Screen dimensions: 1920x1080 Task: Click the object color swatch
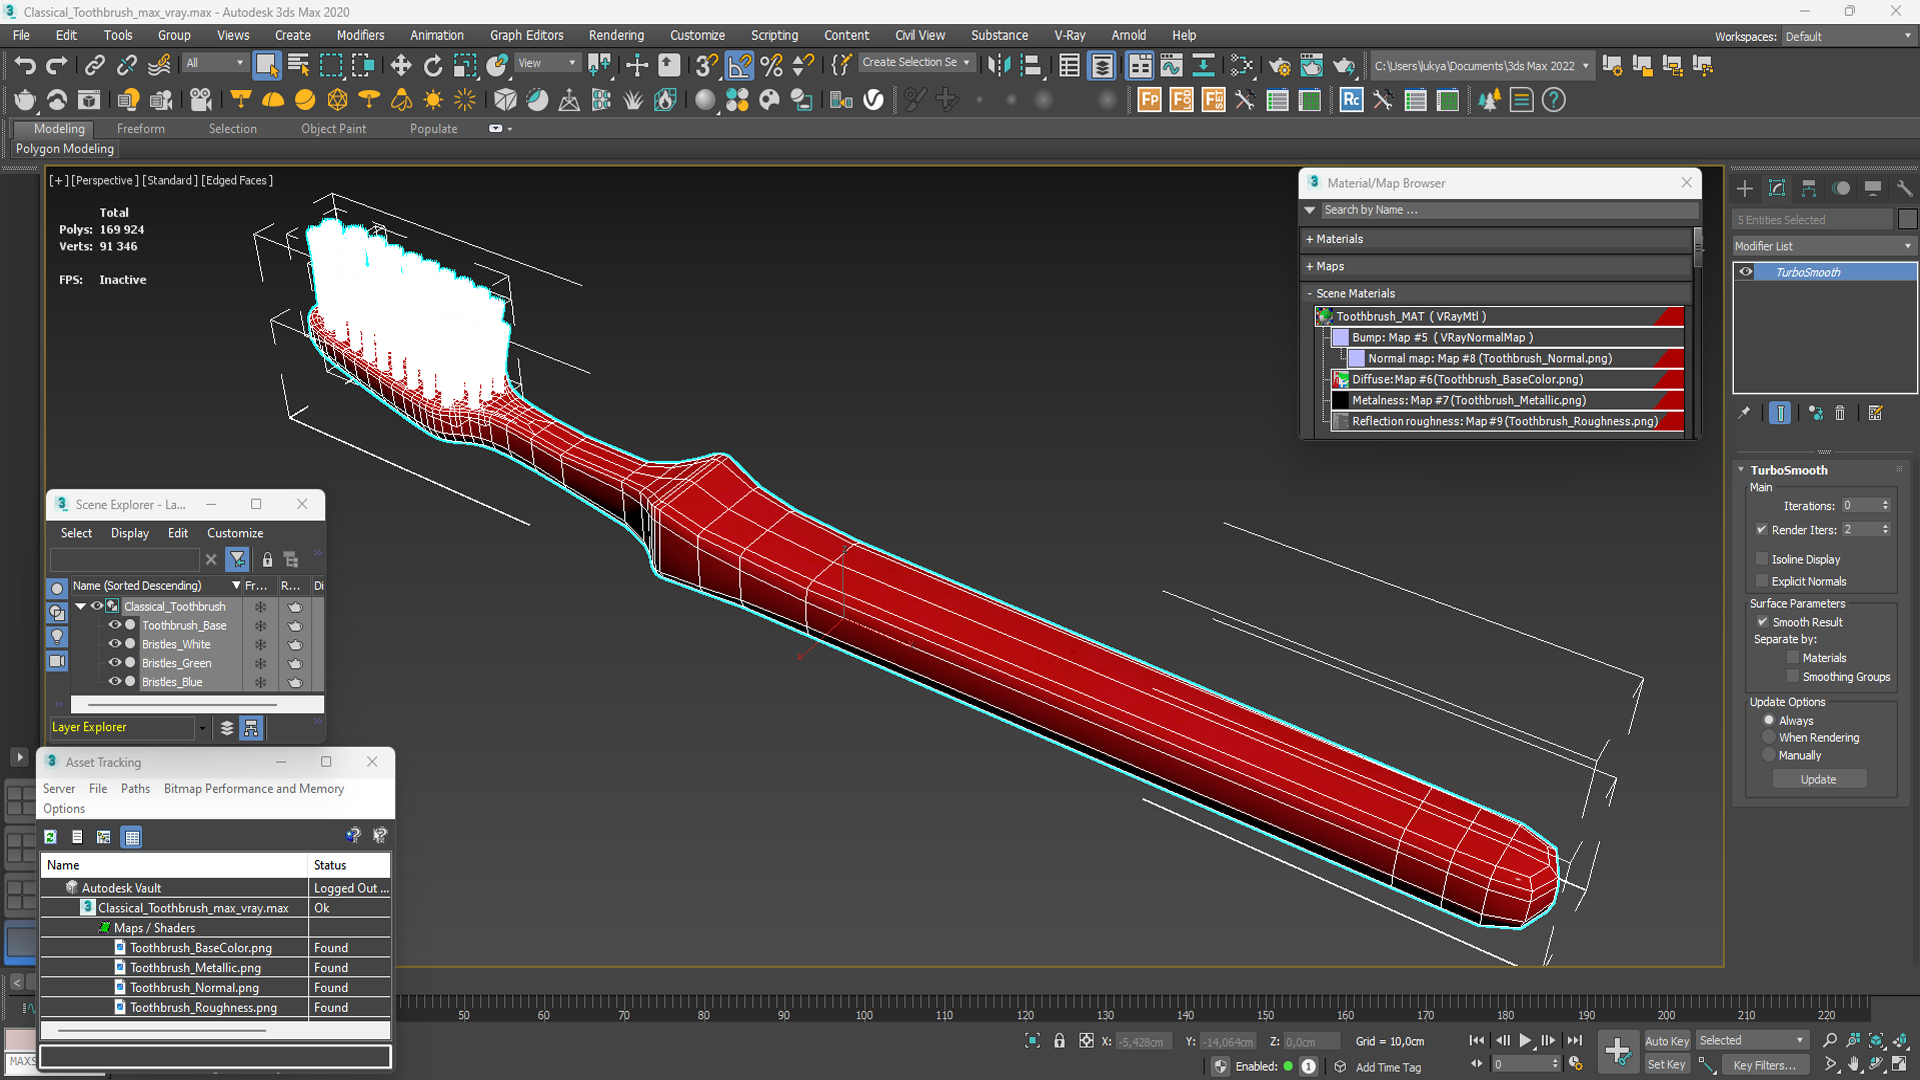pos(1907,220)
